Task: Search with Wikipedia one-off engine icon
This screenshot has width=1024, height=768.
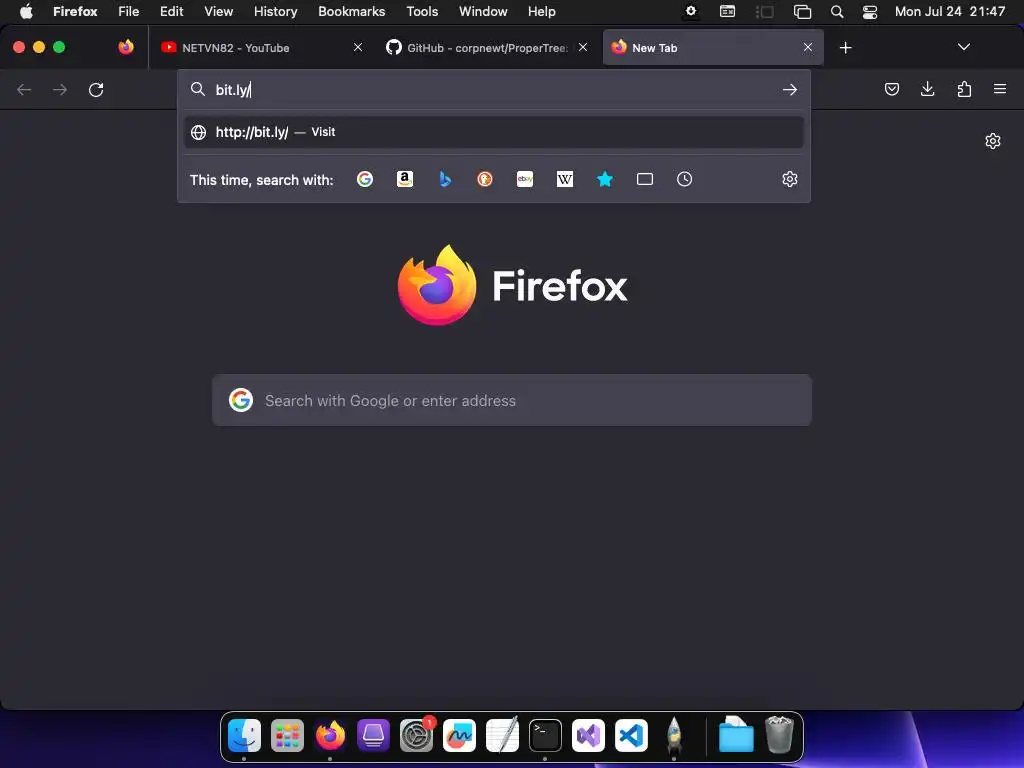Action: (x=565, y=179)
